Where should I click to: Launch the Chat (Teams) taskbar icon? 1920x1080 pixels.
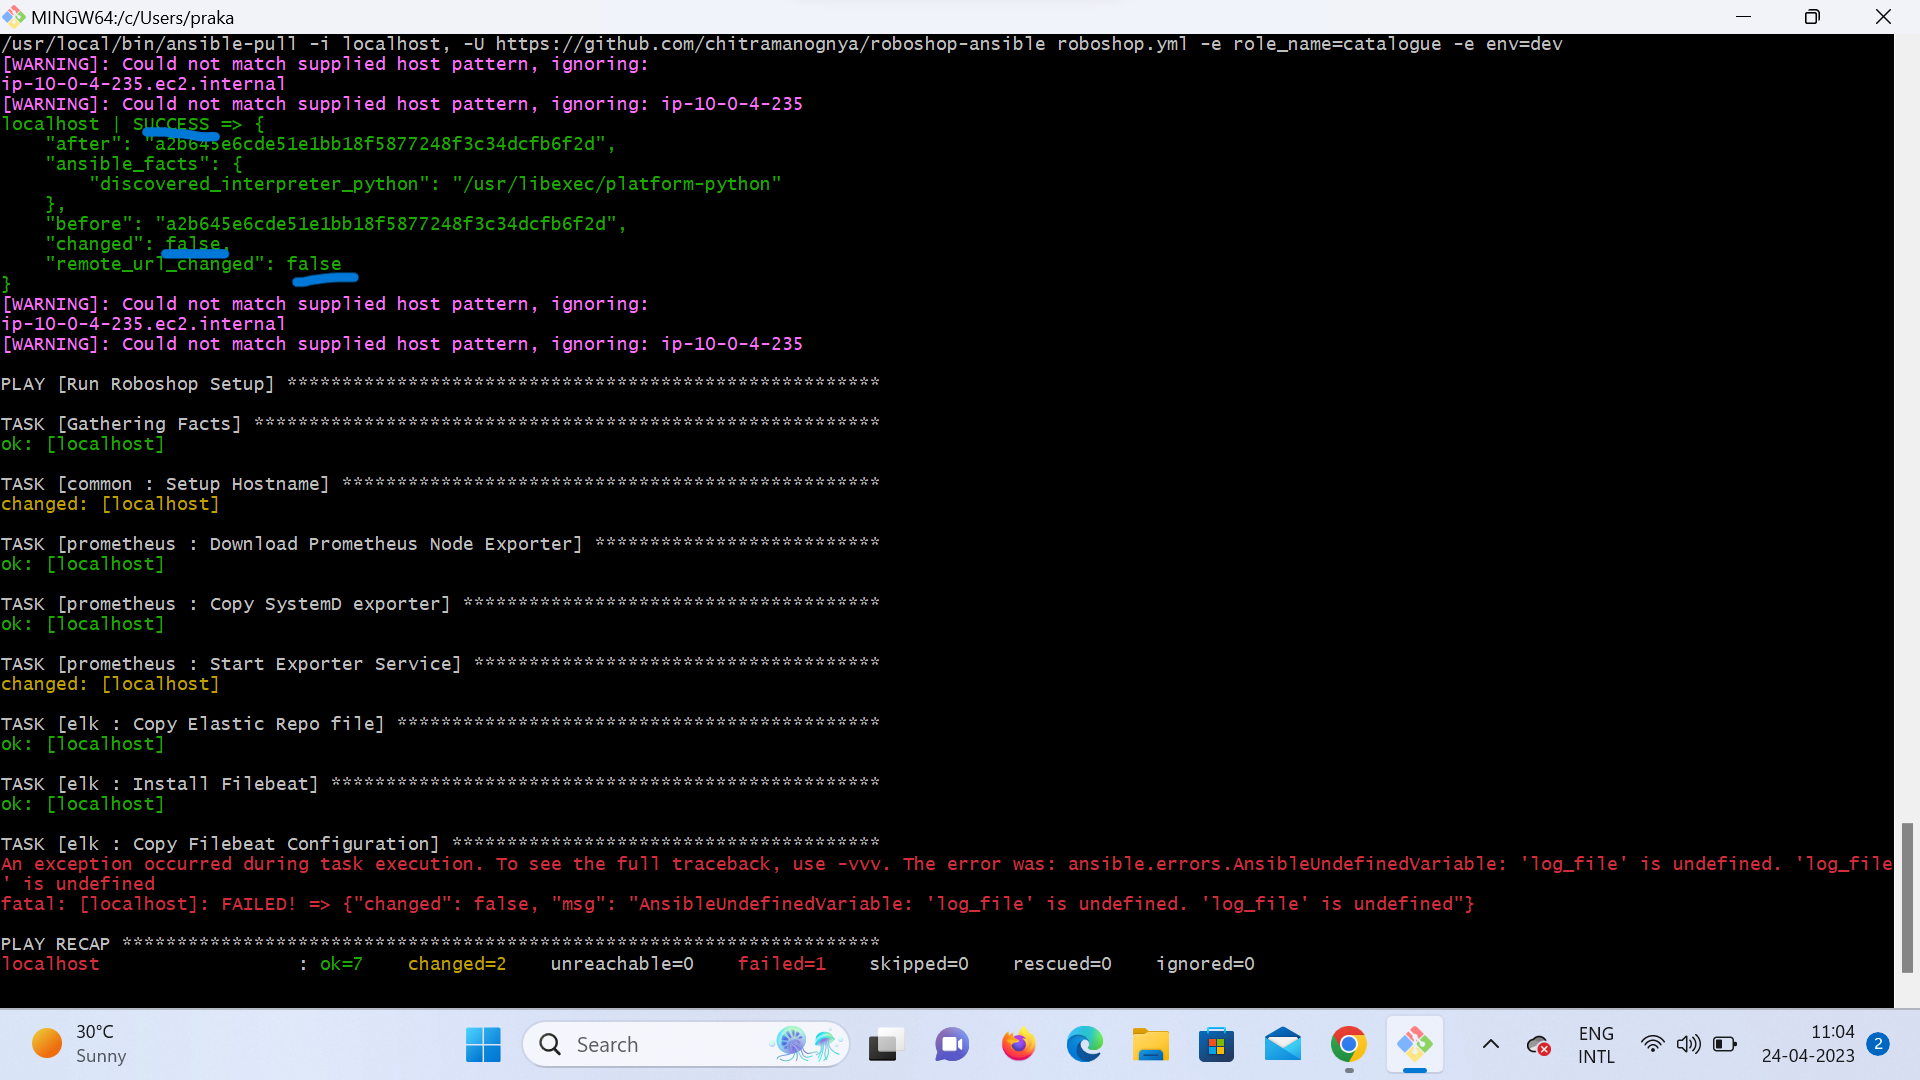952,1045
